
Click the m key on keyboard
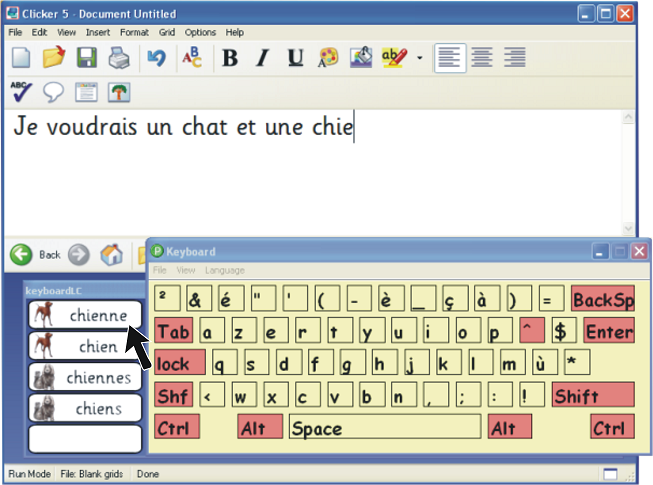pos(513,363)
